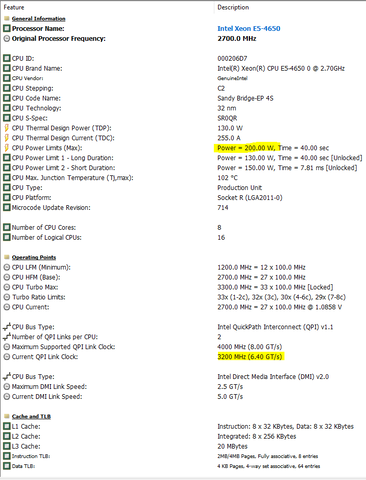Click the lightning icon for Thermal Design Power

7,128
